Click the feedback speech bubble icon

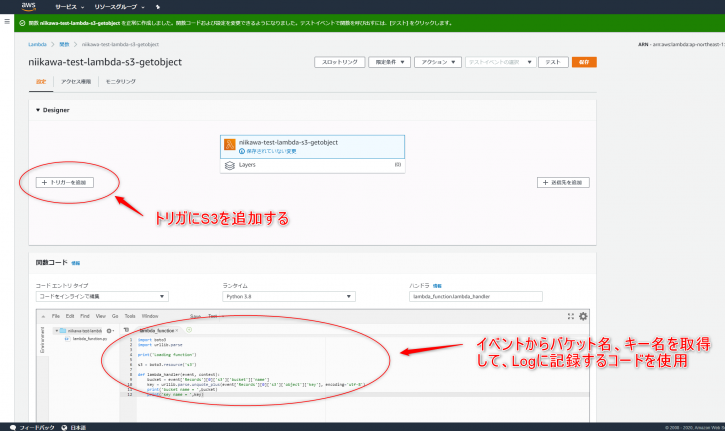(13, 427)
